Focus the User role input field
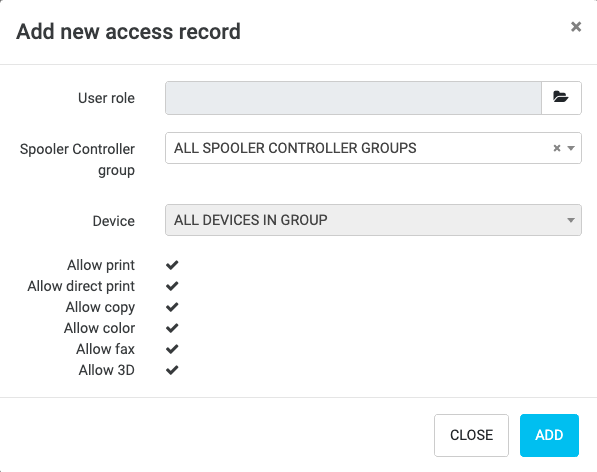The image size is (597, 472). tap(353, 98)
